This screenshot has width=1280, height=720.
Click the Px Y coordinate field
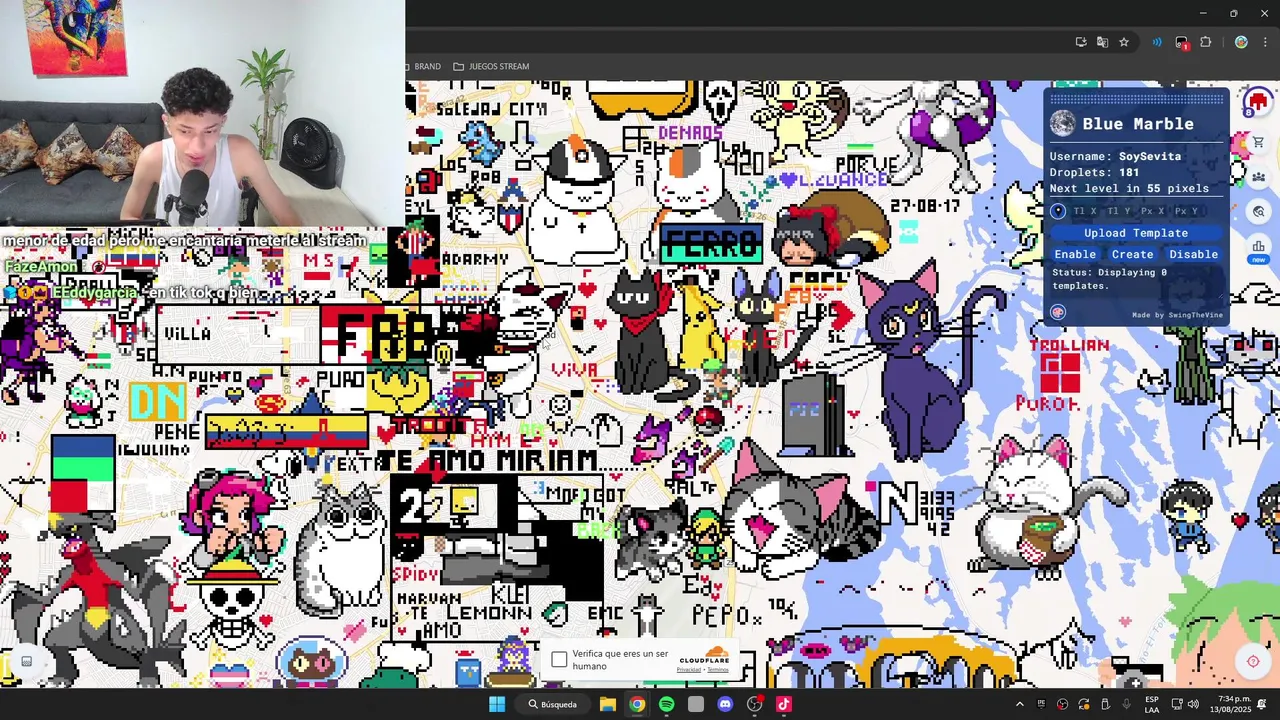point(1186,211)
